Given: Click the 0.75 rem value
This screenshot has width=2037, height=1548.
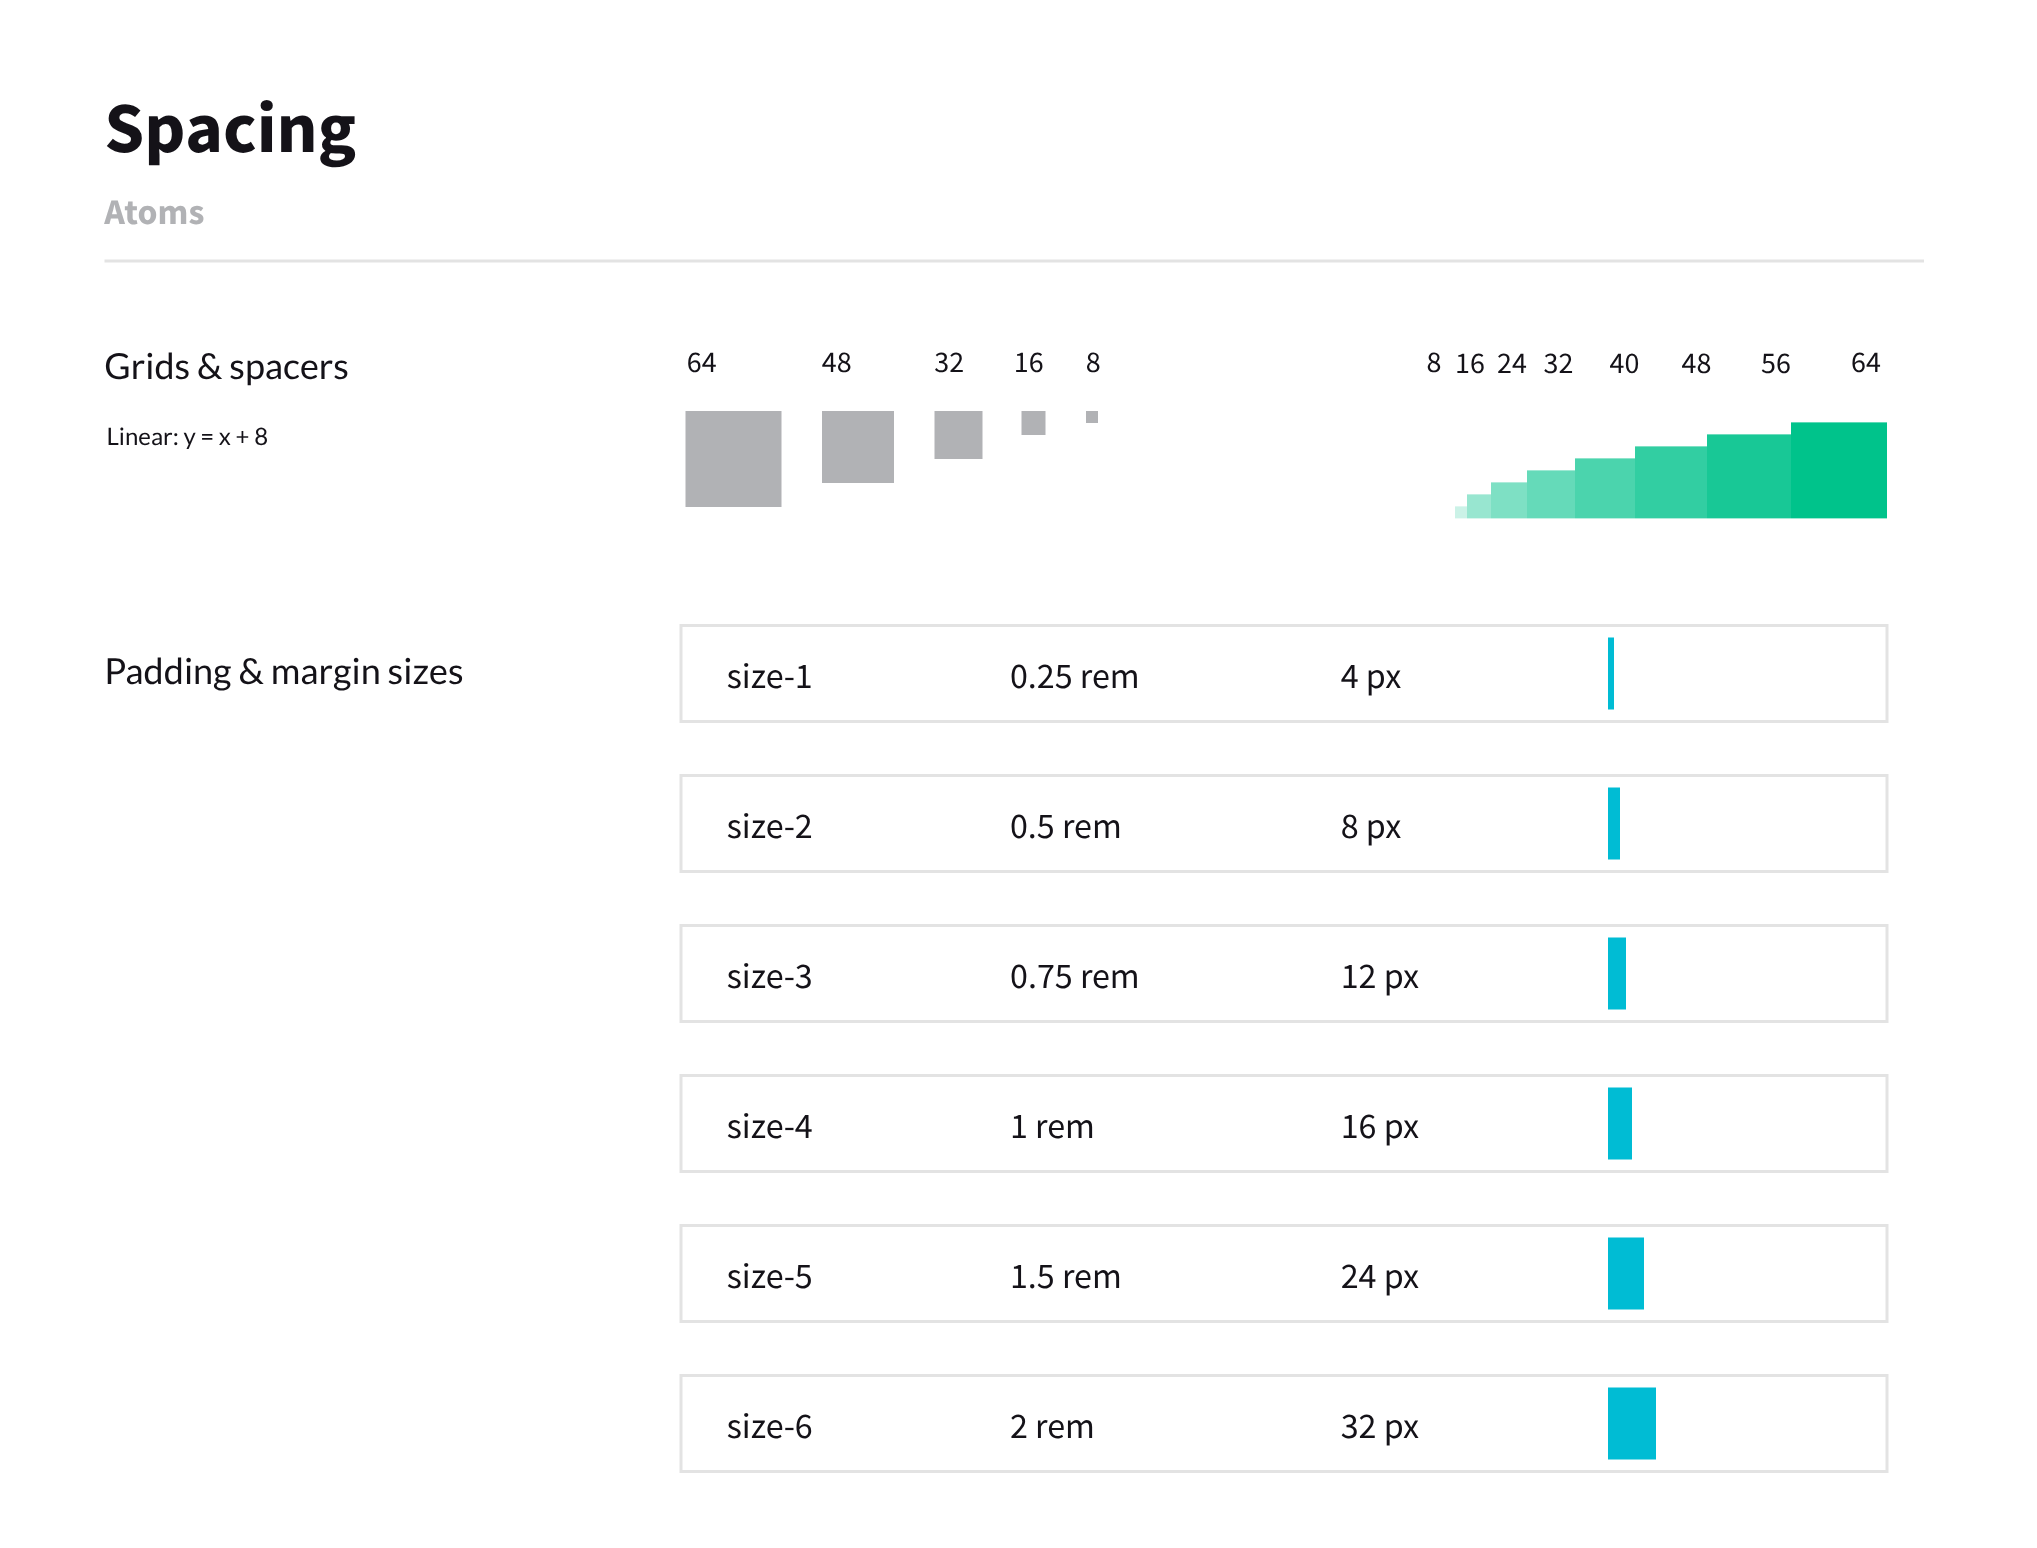Looking at the screenshot, I should click(1073, 977).
